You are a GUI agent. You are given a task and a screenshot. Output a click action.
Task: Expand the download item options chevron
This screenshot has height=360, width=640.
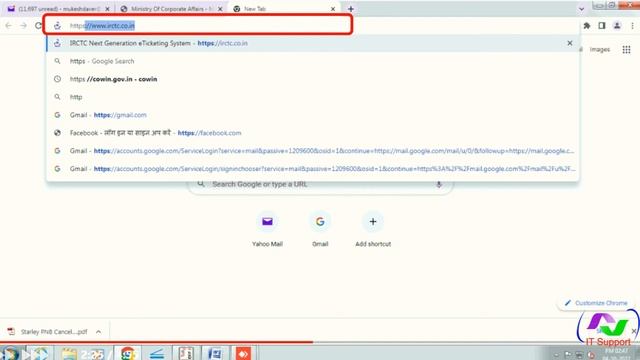98,332
